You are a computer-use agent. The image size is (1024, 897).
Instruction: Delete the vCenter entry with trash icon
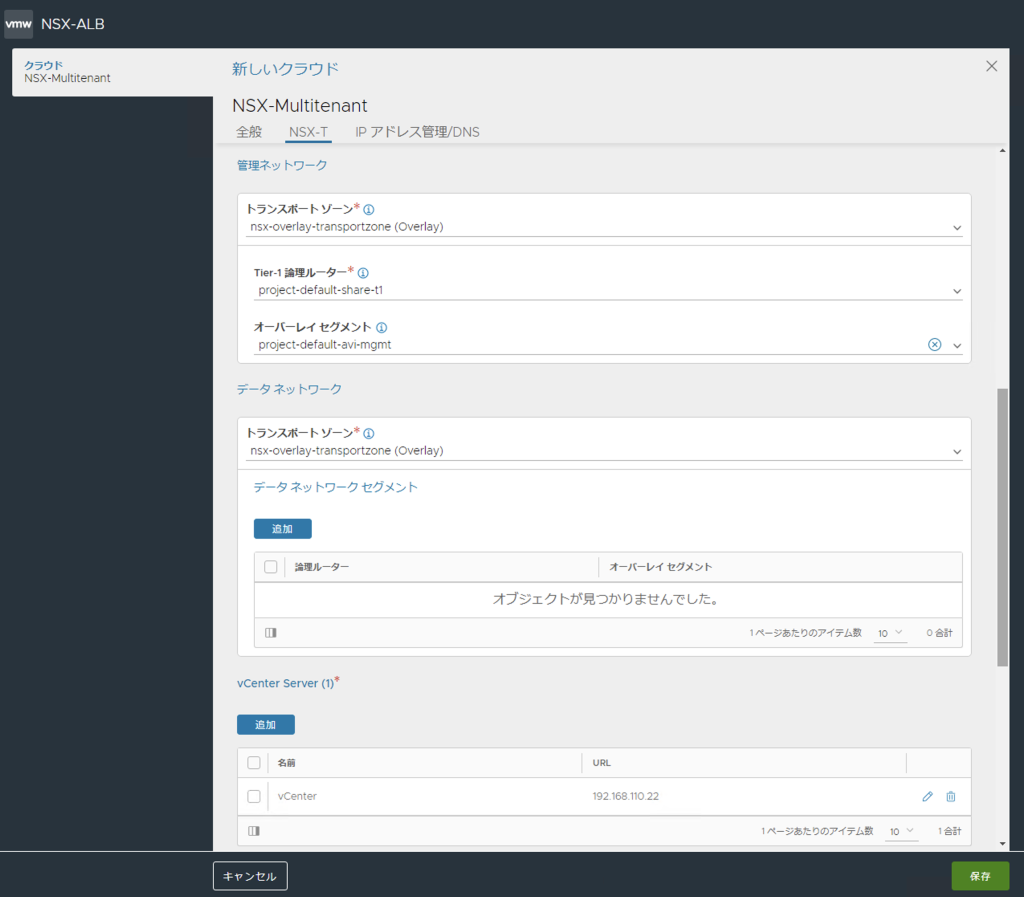[951, 796]
